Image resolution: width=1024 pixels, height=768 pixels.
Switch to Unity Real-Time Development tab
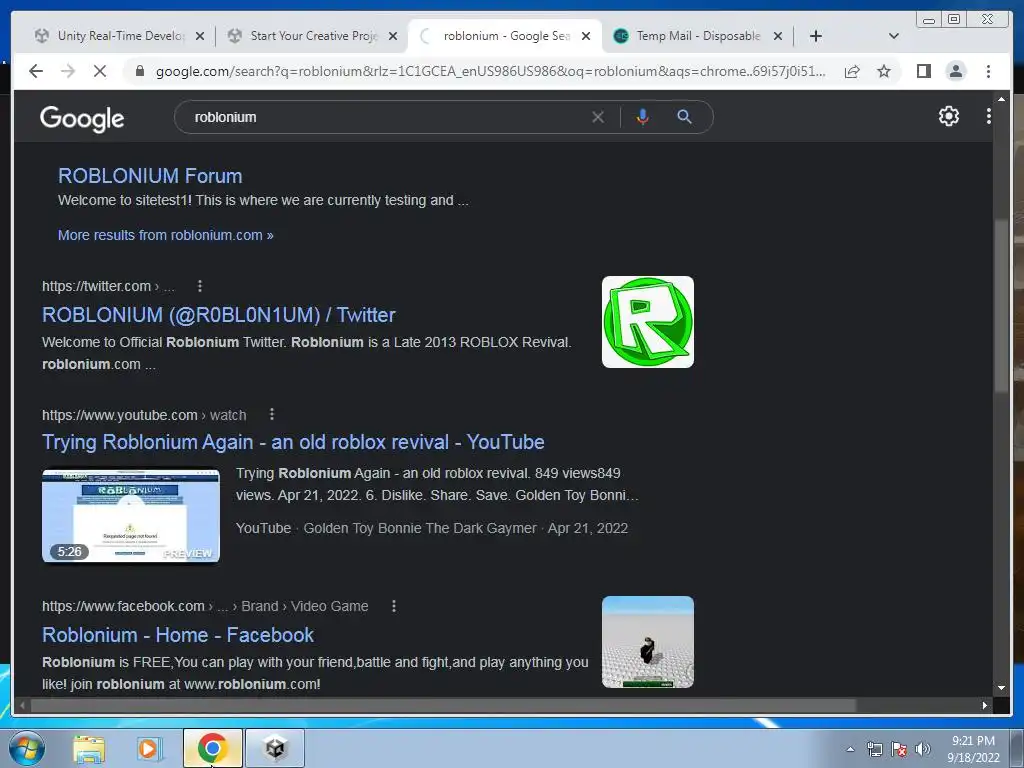coord(120,36)
